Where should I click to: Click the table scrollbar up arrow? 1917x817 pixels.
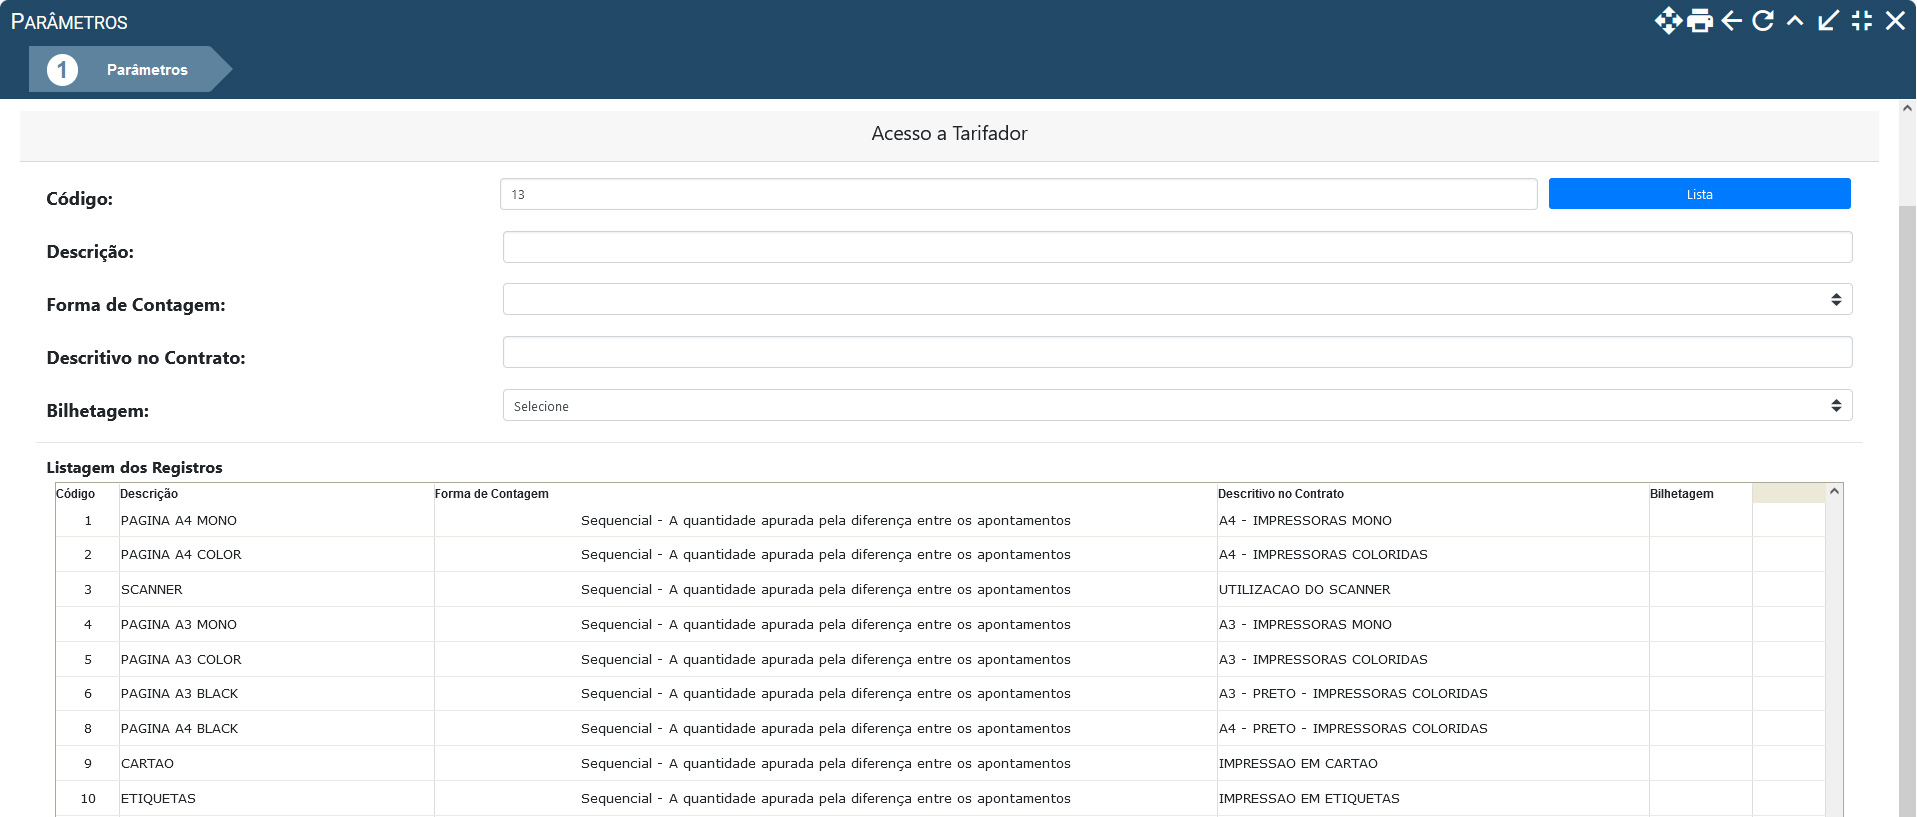tap(1834, 492)
